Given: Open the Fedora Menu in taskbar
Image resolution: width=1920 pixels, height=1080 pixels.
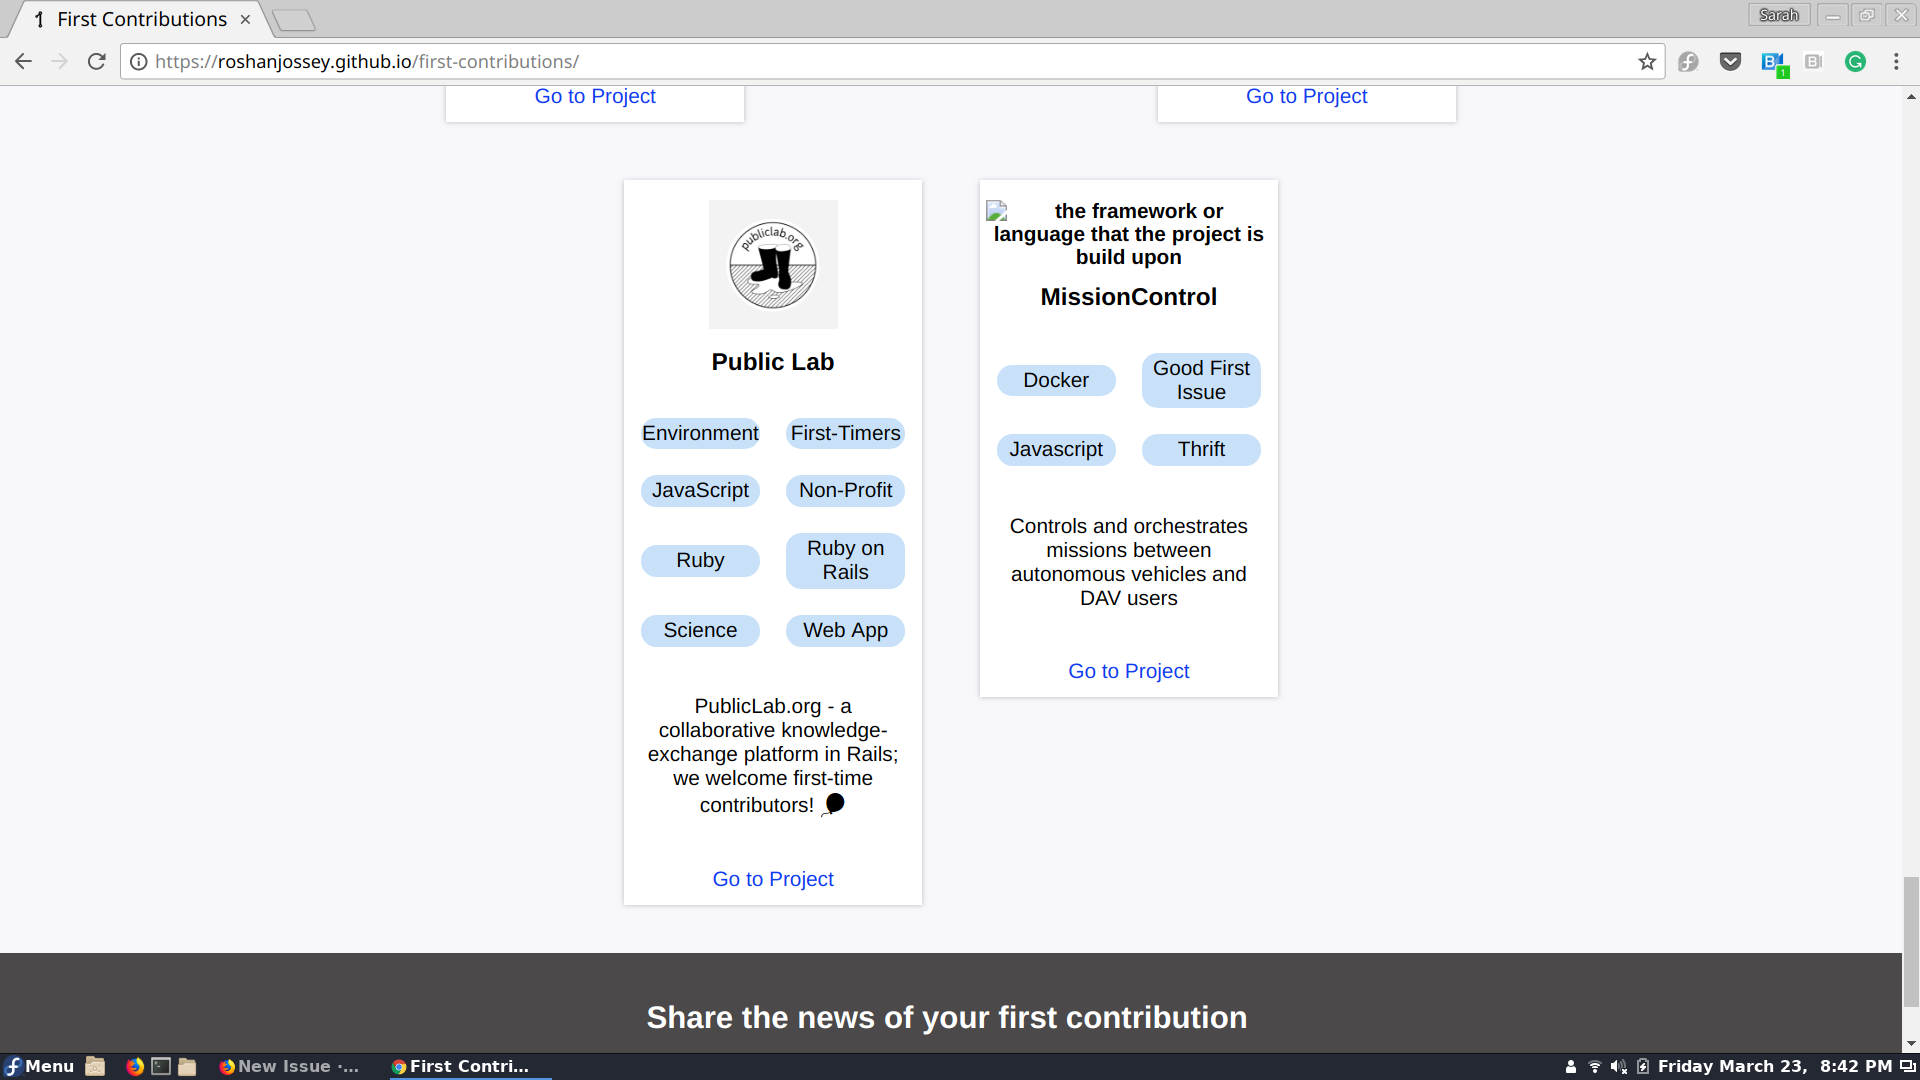Looking at the screenshot, I should pyautogui.click(x=40, y=1066).
